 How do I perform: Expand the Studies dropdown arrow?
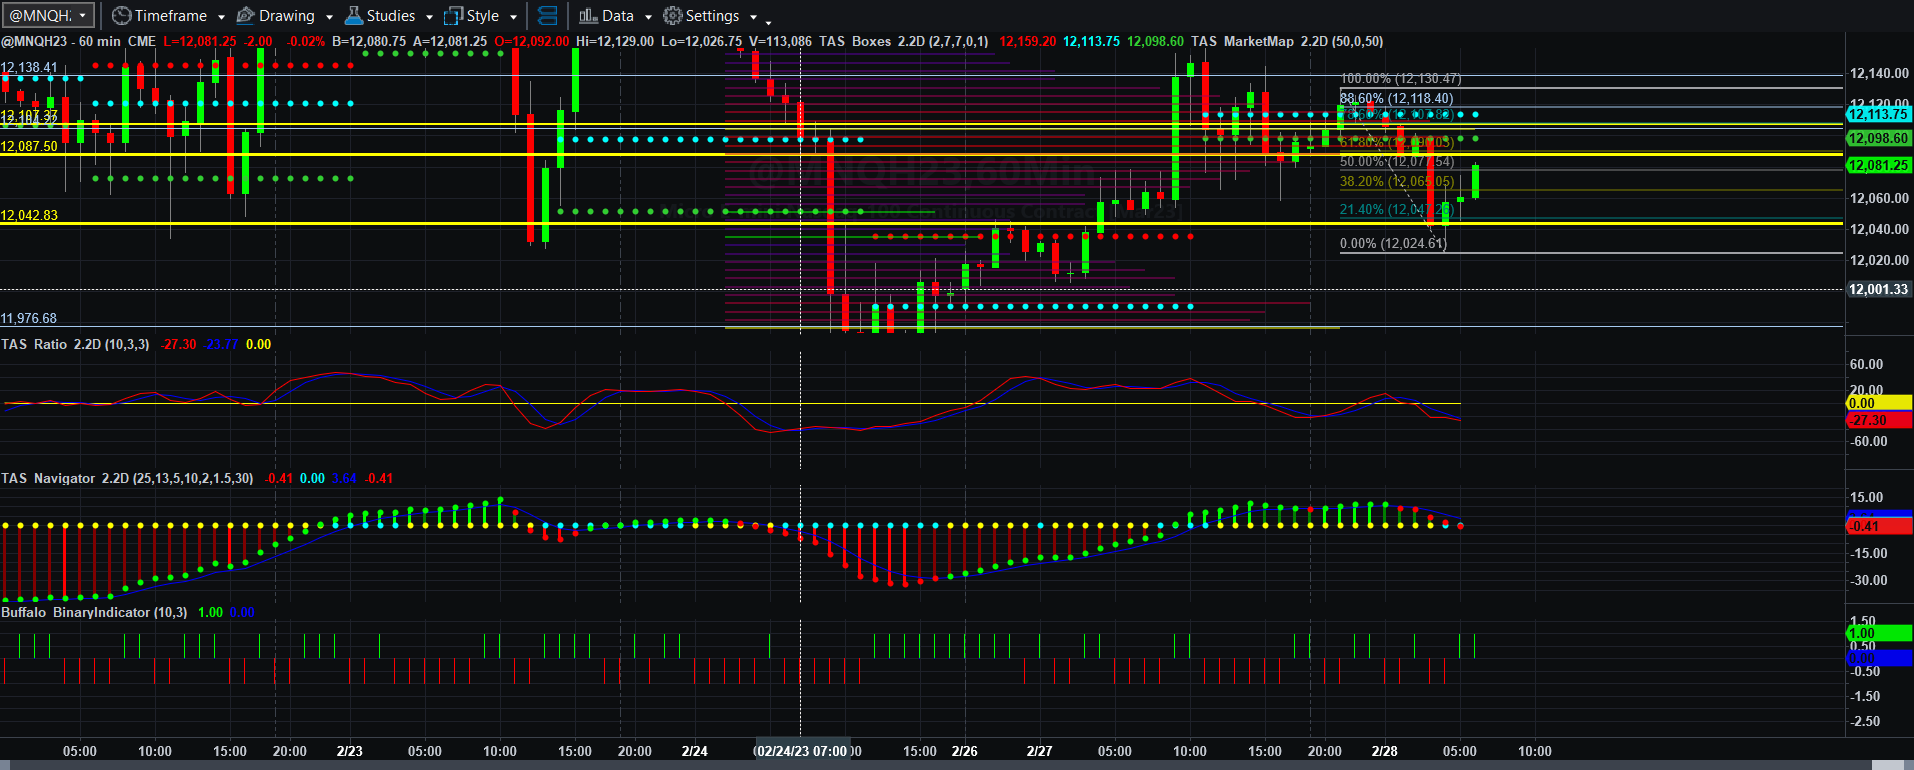(x=429, y=17)
